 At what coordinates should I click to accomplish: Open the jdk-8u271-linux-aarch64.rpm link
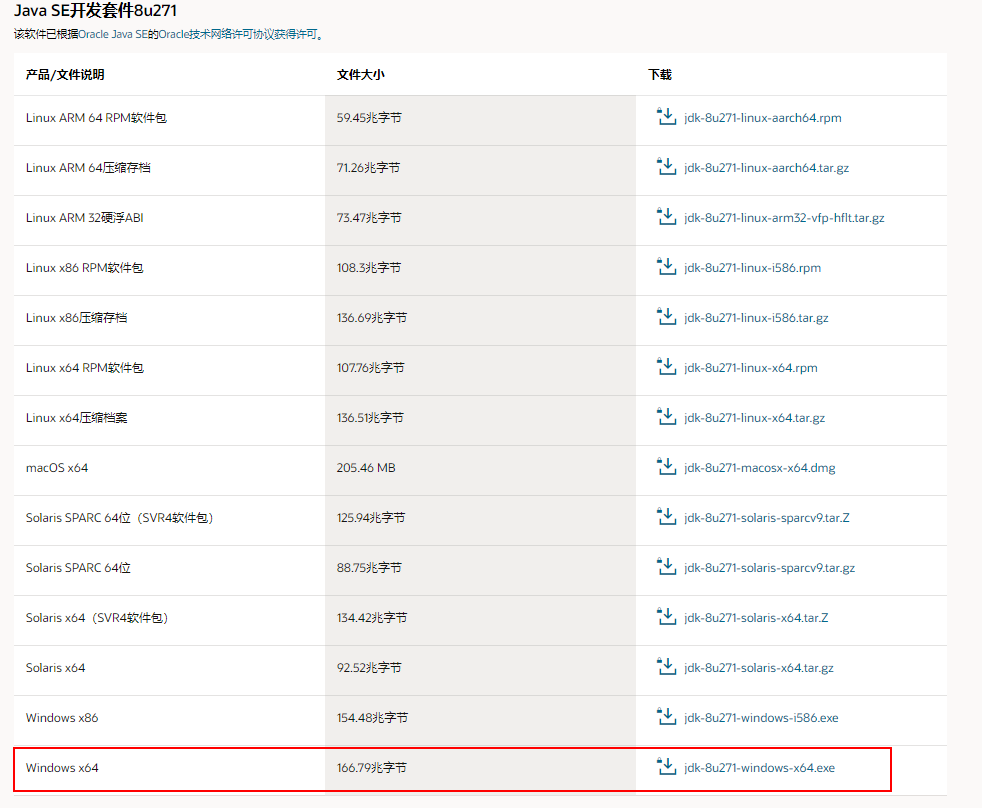pos(763,118)
